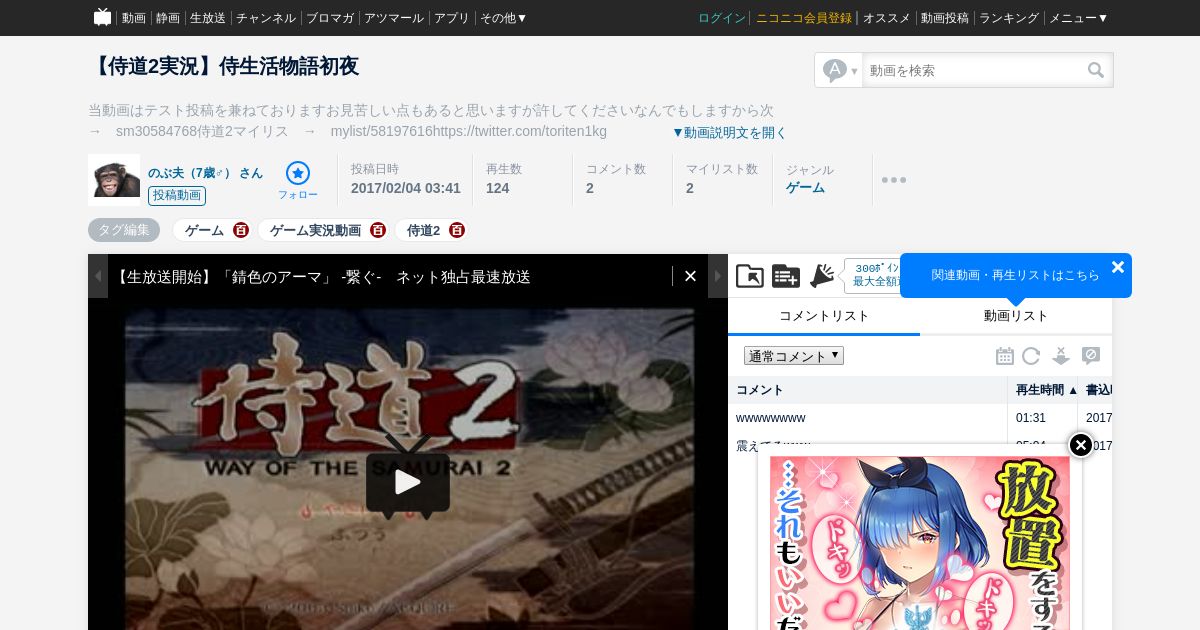This screenshot has width=1200, height=630.
Task: Switch to 動画リスト tab
Action: coord(1016,316)
